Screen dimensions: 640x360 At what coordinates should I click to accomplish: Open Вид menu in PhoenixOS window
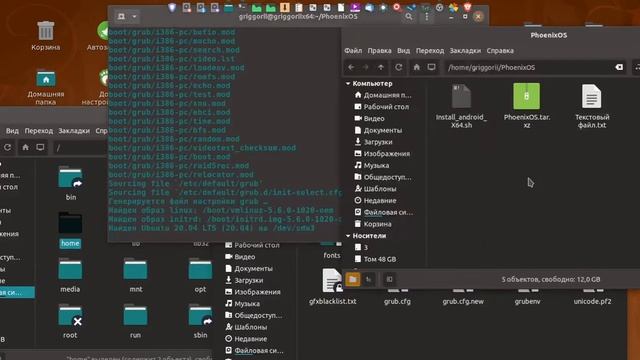pyautogui.click(x=403, y=51)
